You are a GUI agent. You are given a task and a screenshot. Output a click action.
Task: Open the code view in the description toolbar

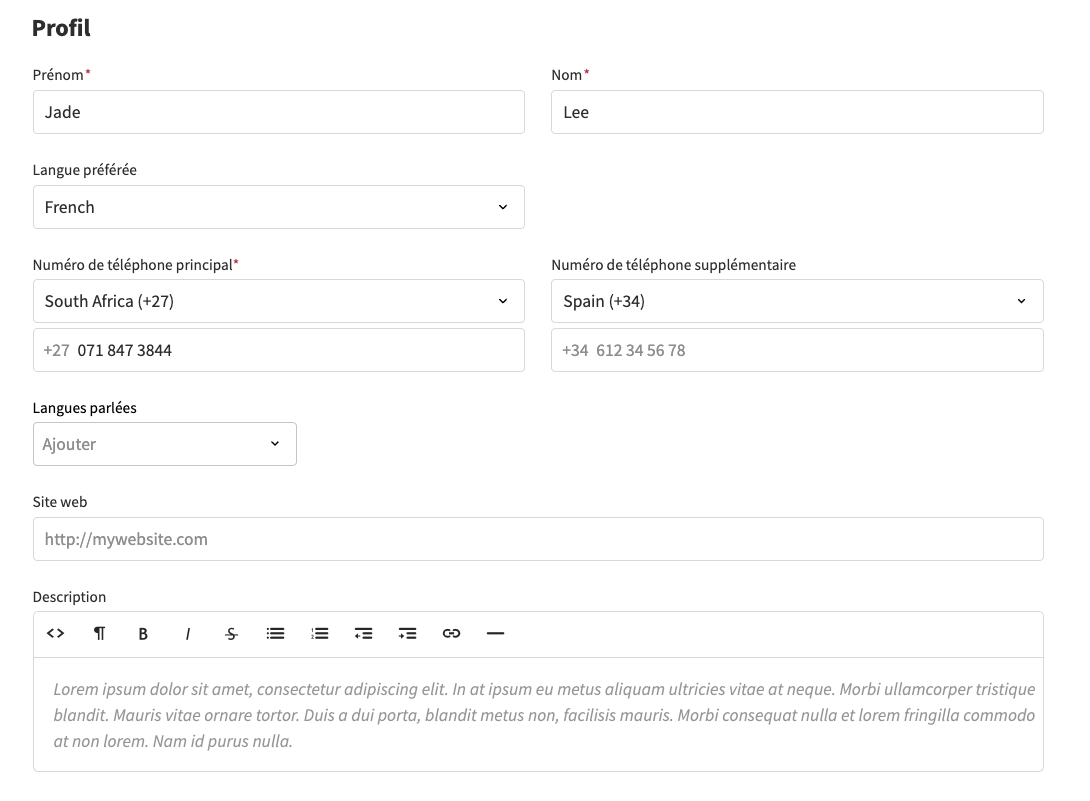54,633
